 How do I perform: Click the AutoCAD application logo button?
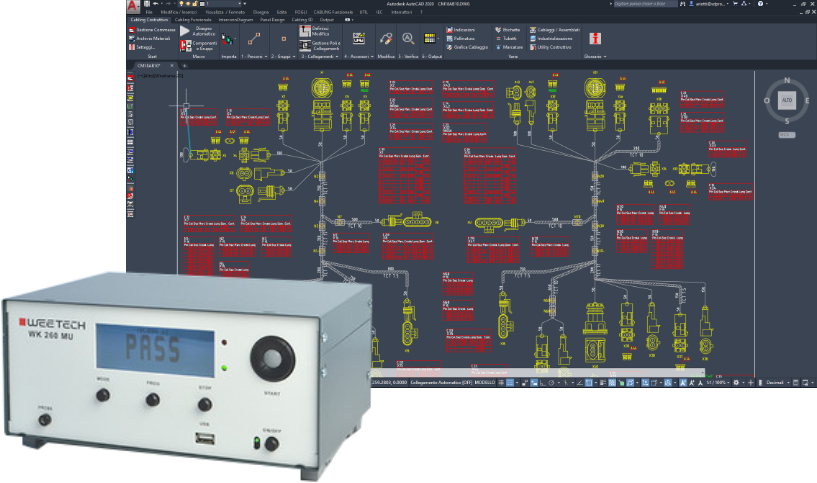click(x=133, y=7)
